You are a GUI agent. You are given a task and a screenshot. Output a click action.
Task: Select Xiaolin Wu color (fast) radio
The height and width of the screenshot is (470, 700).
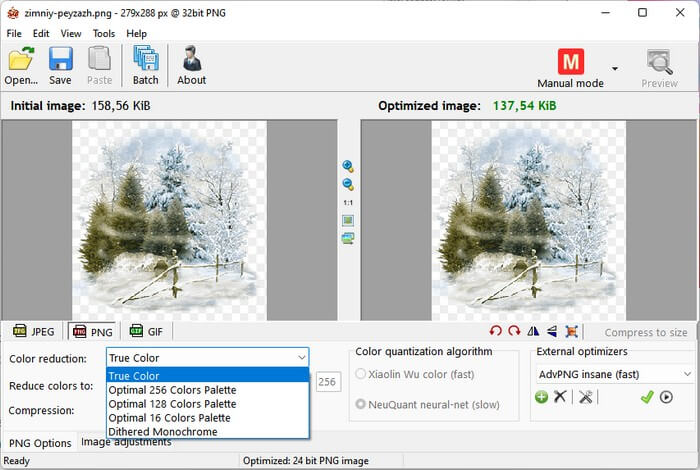(x=362, y=375)
